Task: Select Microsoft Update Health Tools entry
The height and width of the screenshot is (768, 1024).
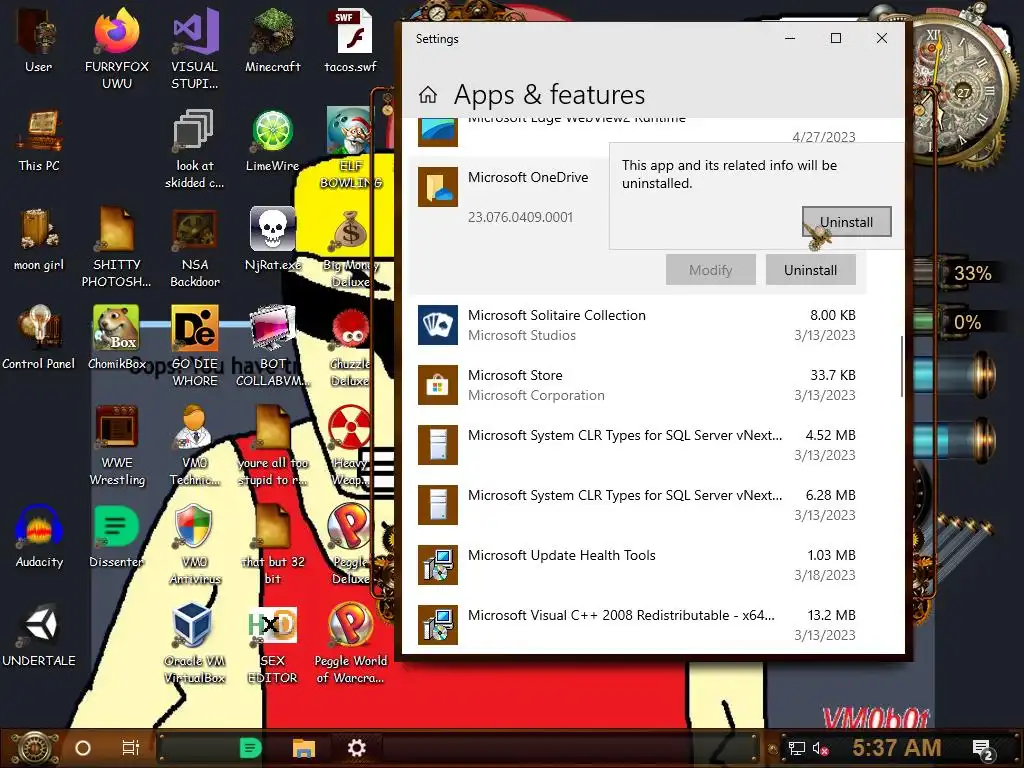Action: click(x=637, y=566)
